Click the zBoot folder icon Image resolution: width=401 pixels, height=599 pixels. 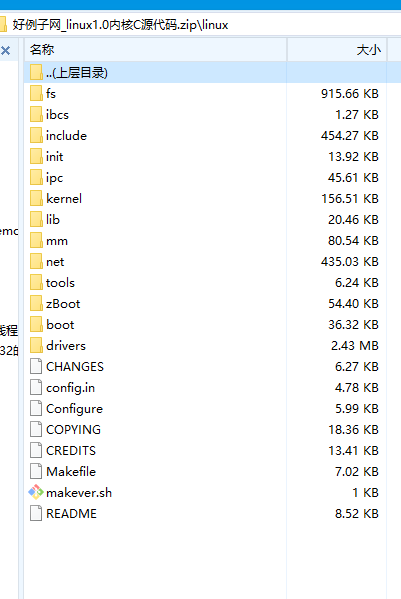pyautogui.click(x=36, y=303)
